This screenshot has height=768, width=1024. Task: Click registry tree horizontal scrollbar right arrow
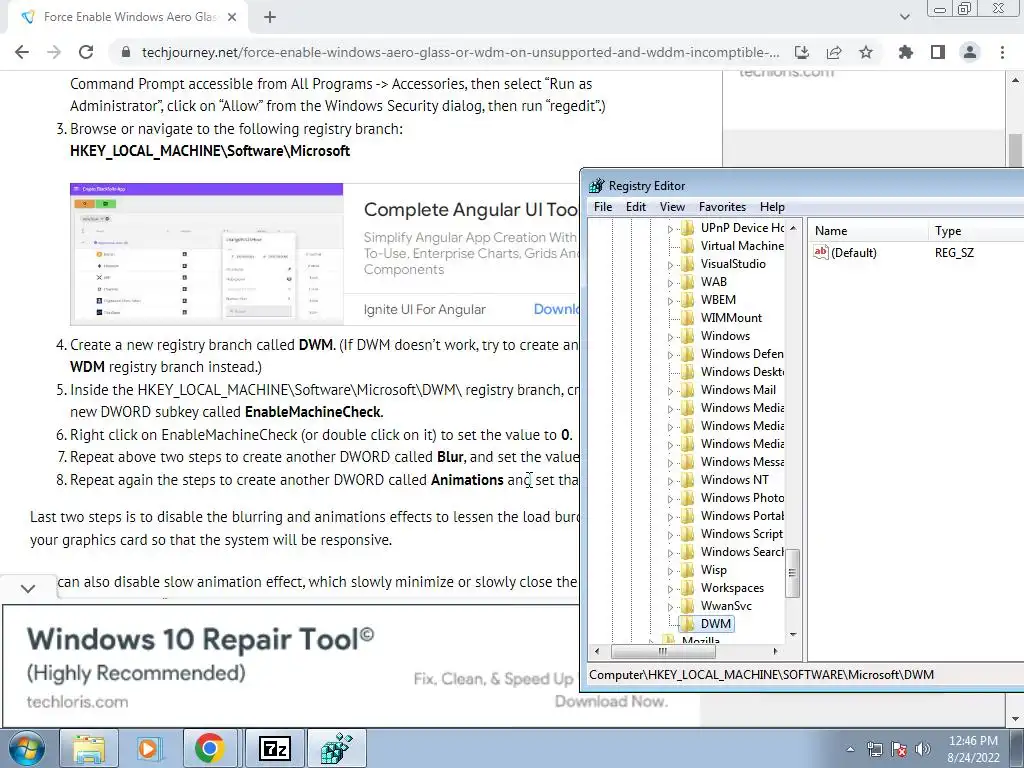[775, 651]
